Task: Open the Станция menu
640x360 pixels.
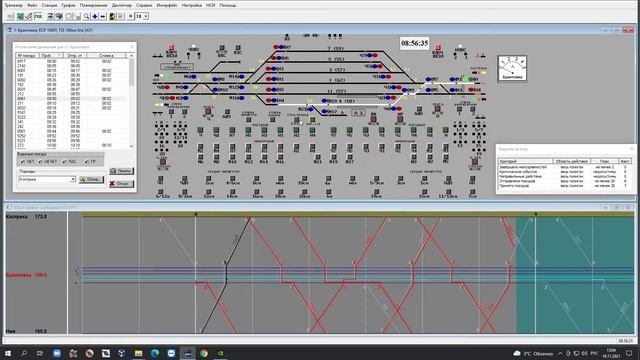Action: pyautogui.click(x=49, y=5)
